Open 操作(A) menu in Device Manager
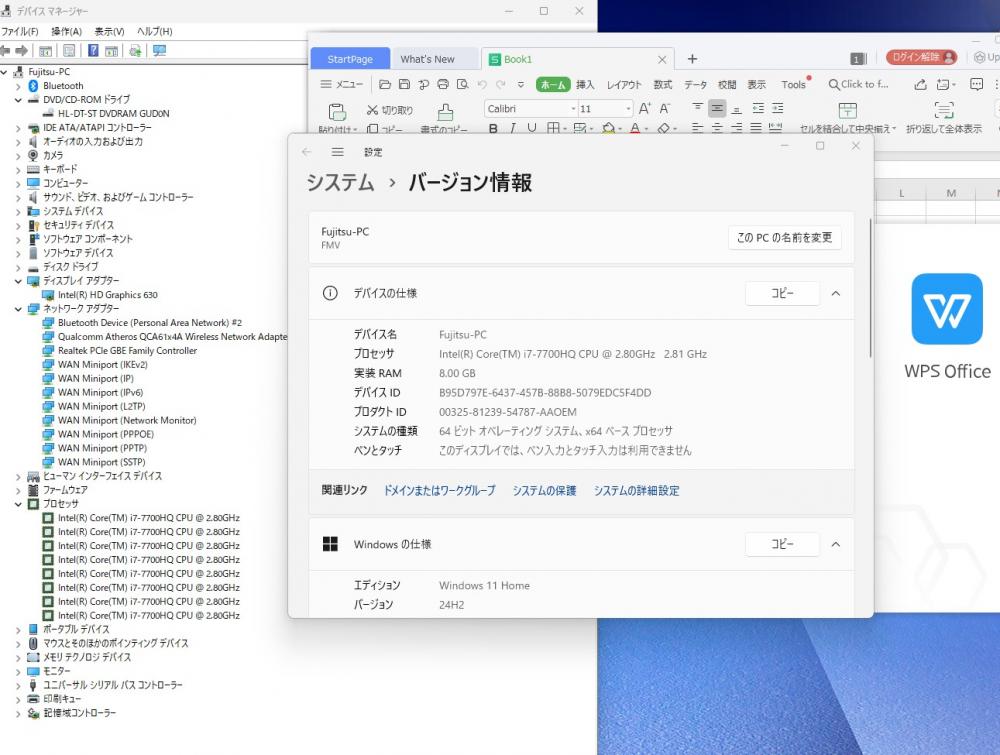This screenshot has height=755, width=1000. click(x=66, y=31)
